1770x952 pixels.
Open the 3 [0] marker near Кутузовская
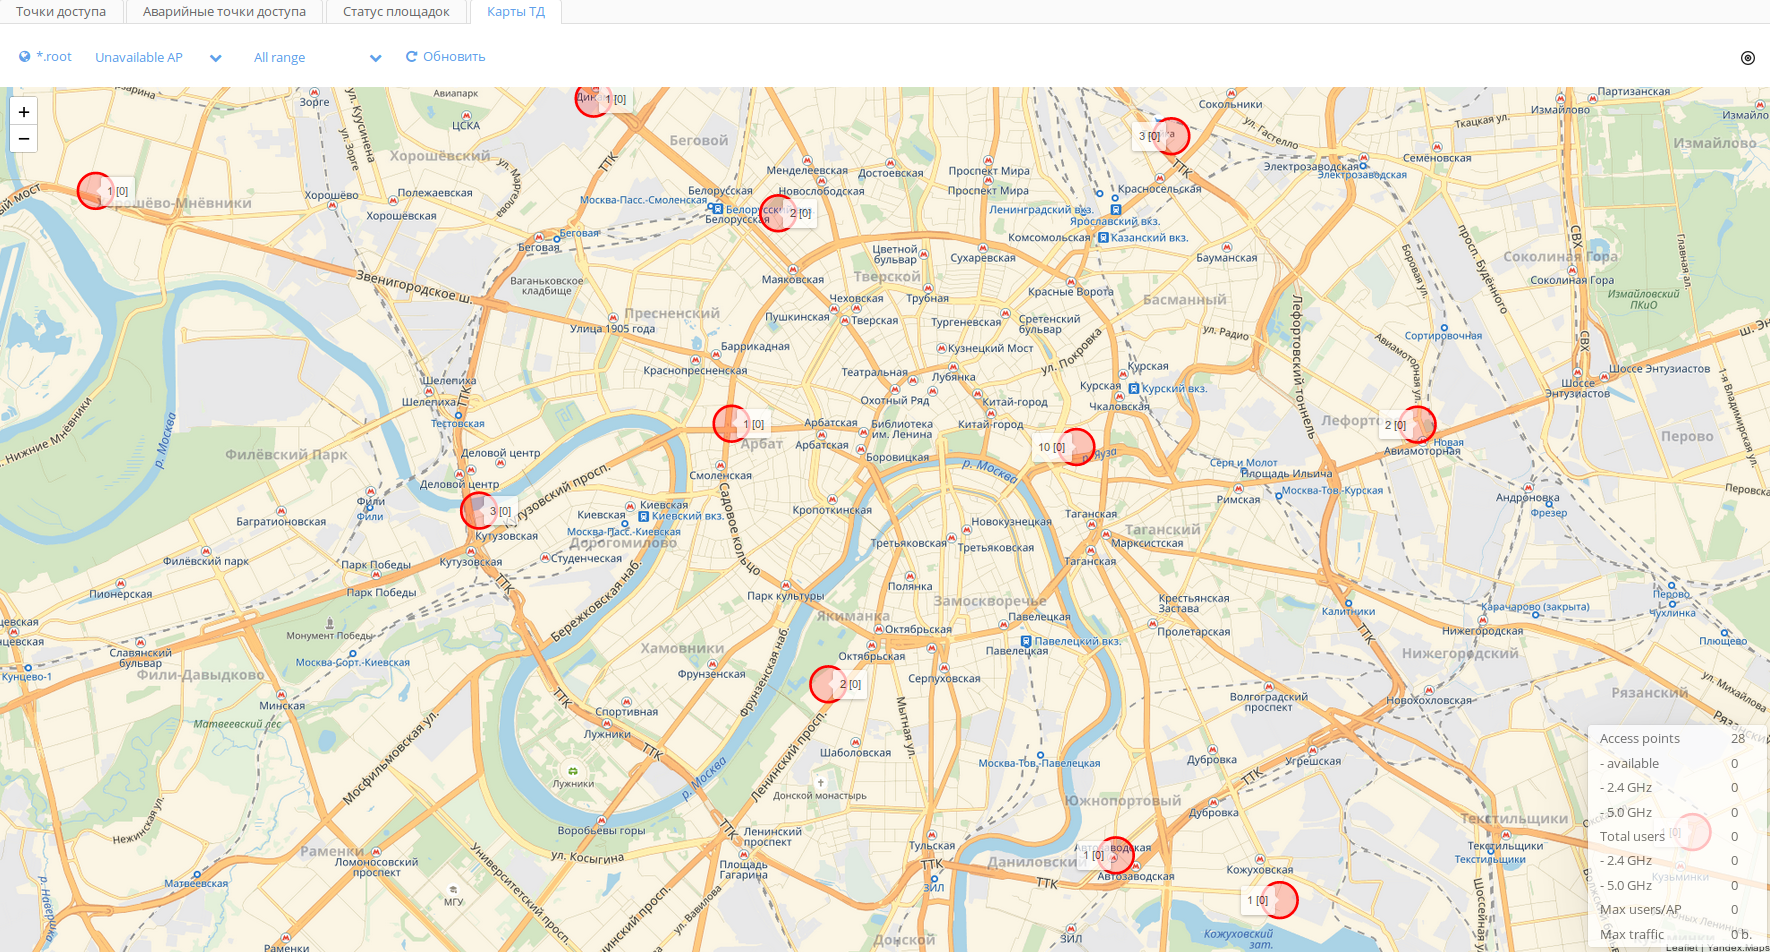click(x=479, y=511)
